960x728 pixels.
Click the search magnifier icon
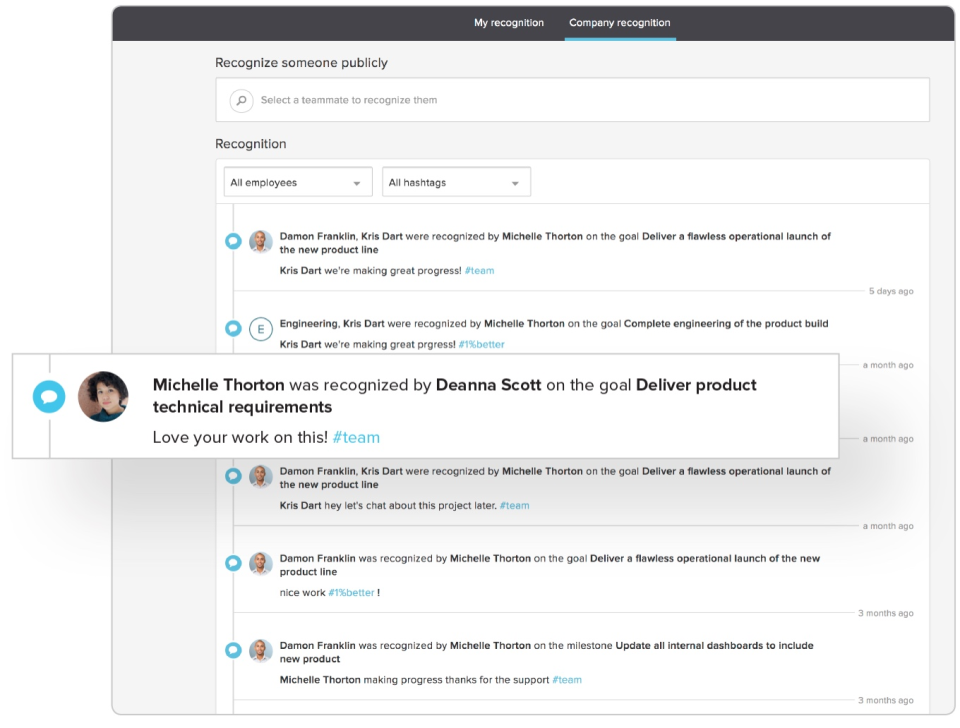pyautogui.click(x=241, y=100)
